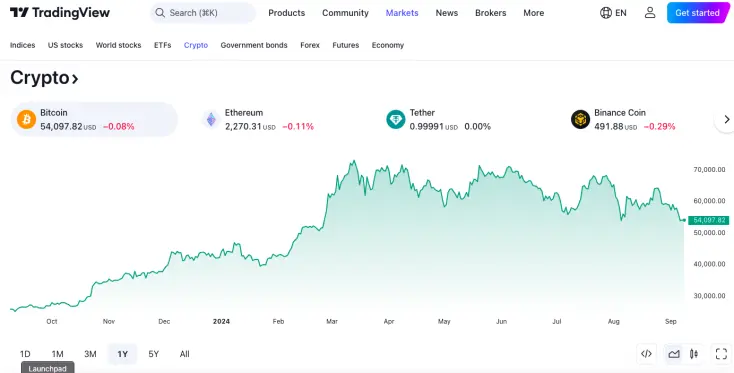Screen dimensions: 734x373
Task: Click the Ethereum diamond icon
Action: (211, 119)
